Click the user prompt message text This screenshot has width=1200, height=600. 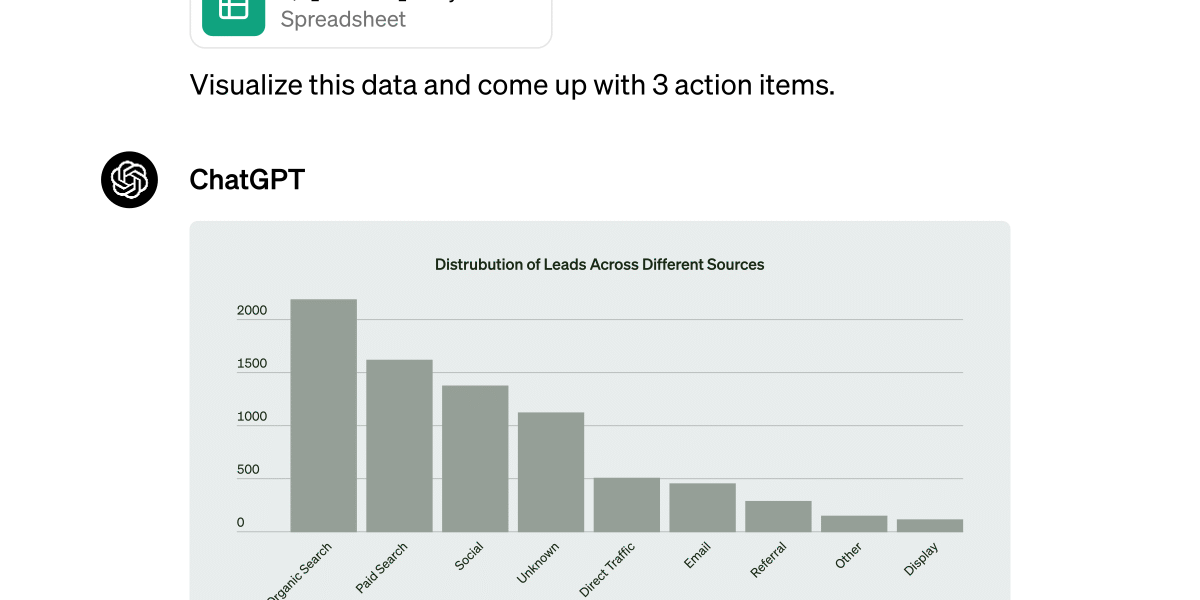pyautogui.click(x=512, y=85)
